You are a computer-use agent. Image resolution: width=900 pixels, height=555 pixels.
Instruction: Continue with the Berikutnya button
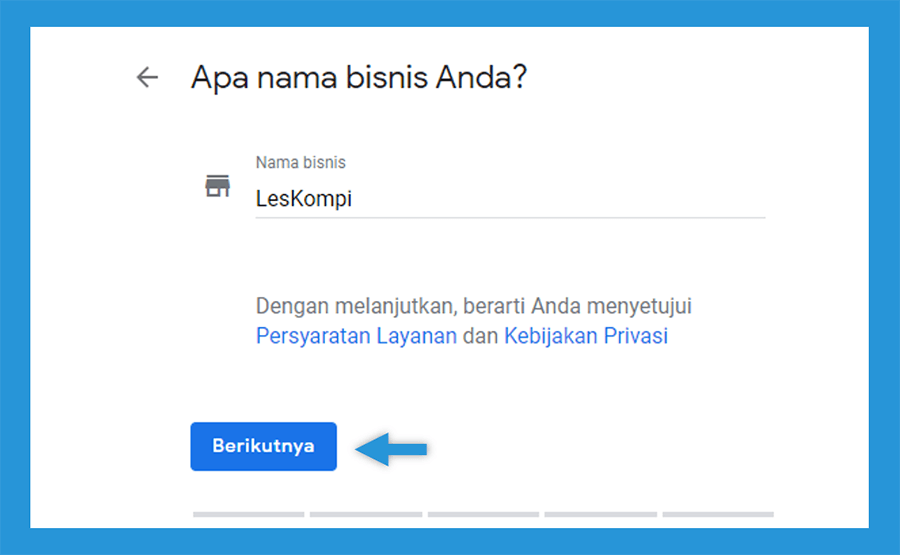point(263,447)
